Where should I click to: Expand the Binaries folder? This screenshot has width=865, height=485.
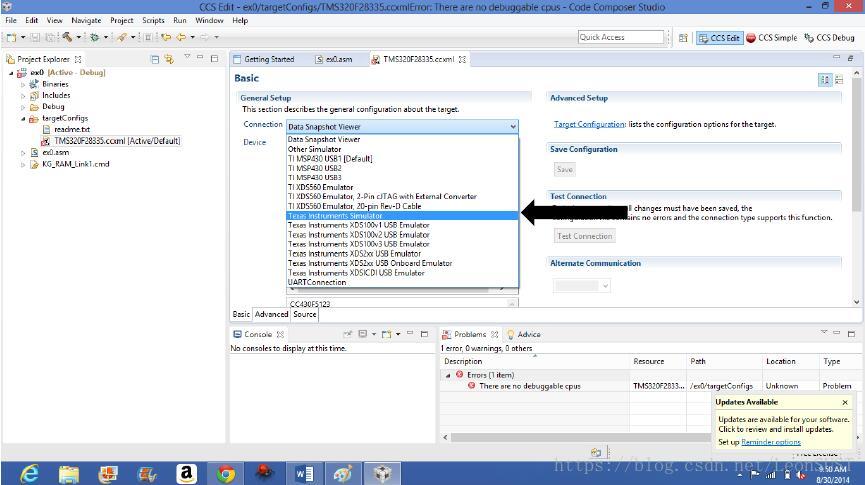coord(23,84)
